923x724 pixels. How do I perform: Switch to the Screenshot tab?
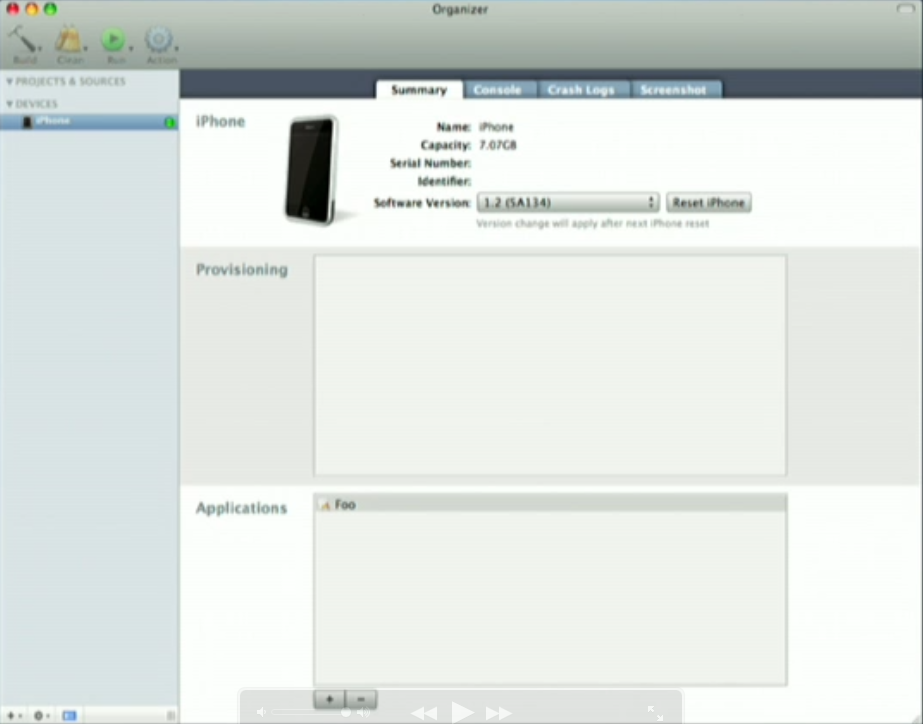[x=673, y=90]
